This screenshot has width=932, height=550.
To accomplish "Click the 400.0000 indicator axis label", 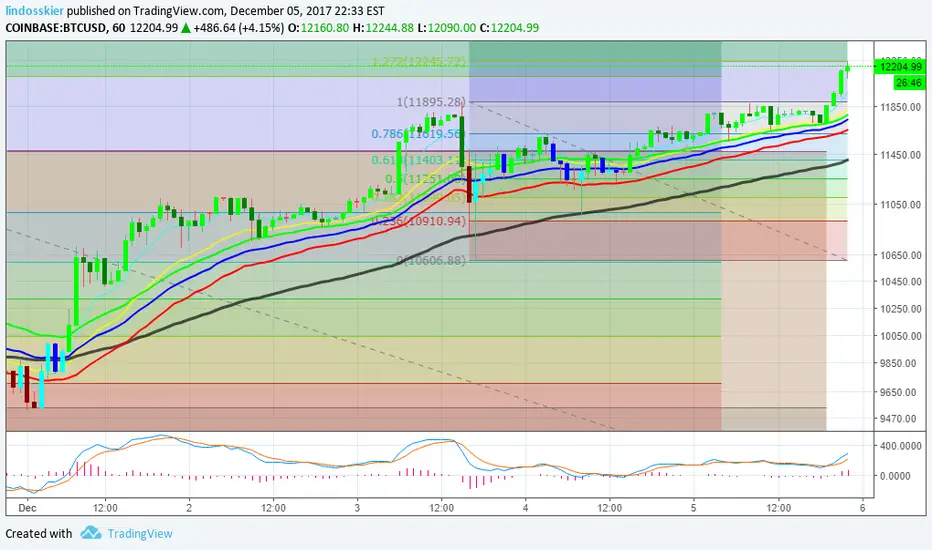I will point(900,446).
